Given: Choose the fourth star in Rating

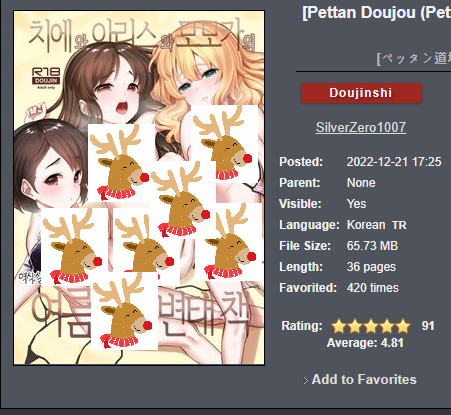Looking at the screenshot, I should click(x=387, y=326).
